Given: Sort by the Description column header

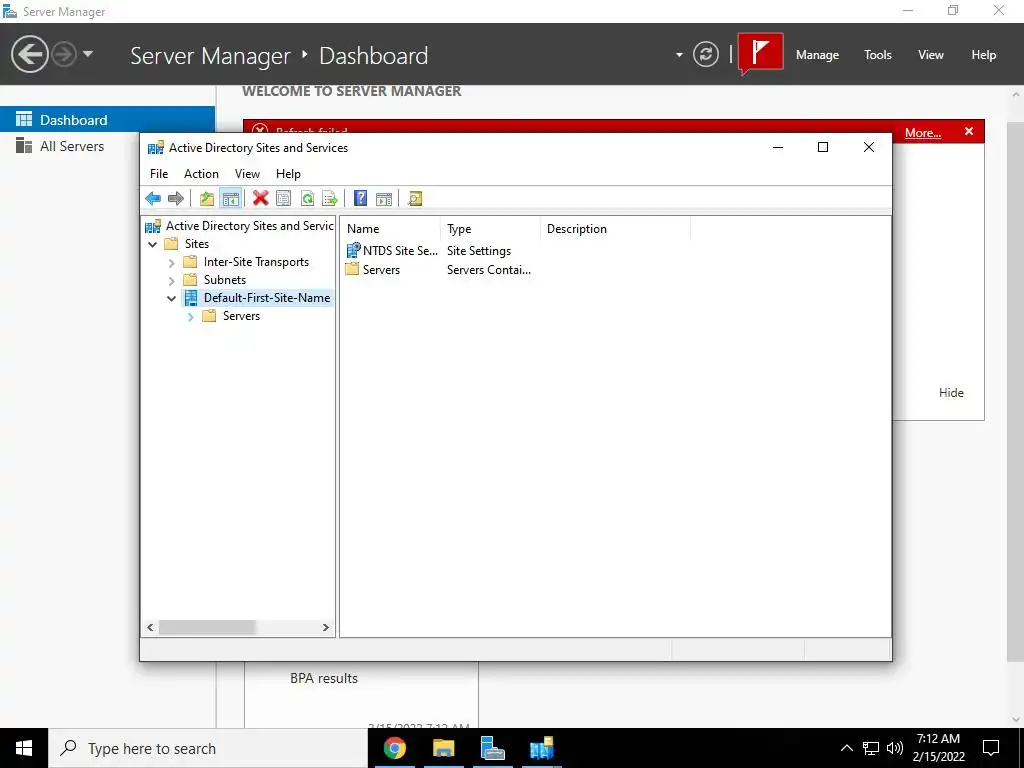Looking at the screenshot, I should coord(615,229).
